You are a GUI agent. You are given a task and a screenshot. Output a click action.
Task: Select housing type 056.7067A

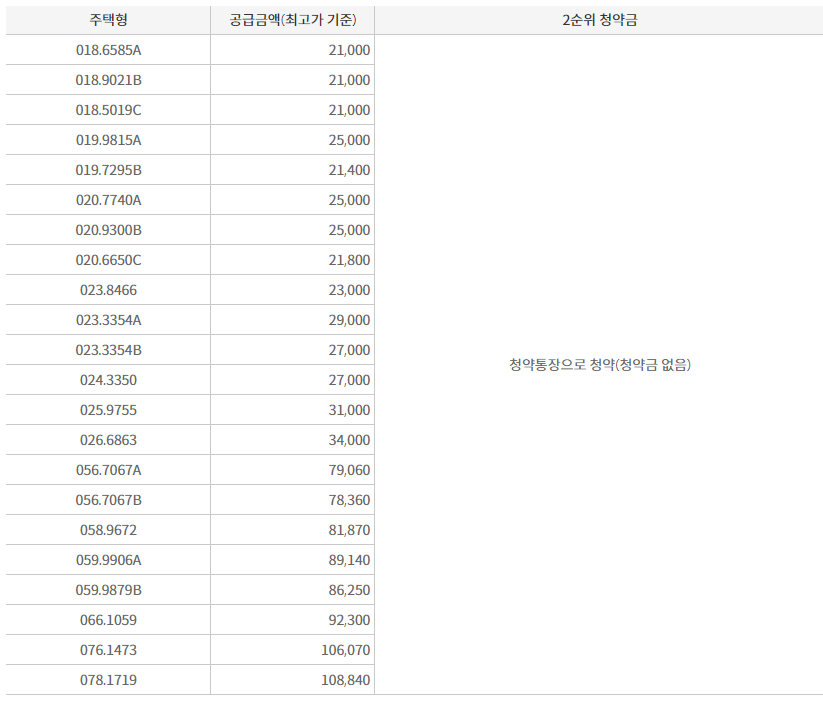pyautogui.click(x=108, y=470)
